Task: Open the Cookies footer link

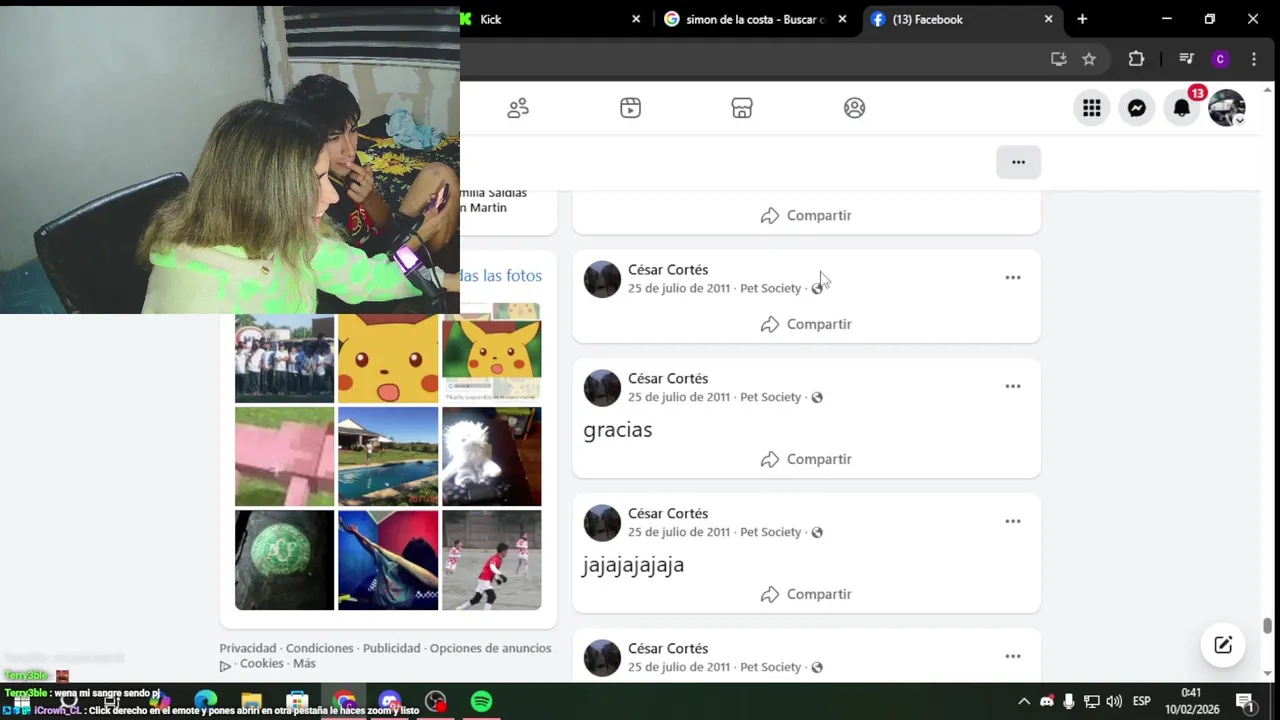Action: [x=262, y=663]
